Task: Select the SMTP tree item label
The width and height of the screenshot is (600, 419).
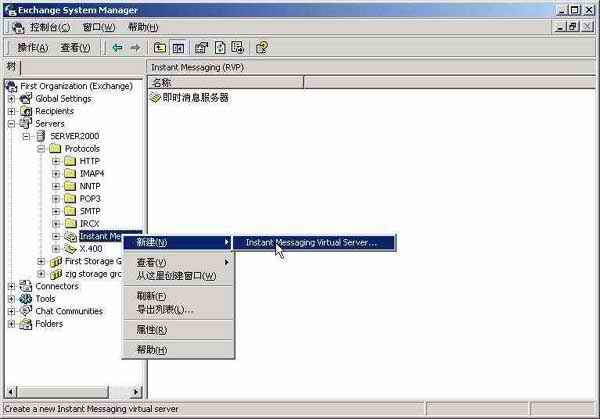Action: pyautogui.click(x=90, y=211)
